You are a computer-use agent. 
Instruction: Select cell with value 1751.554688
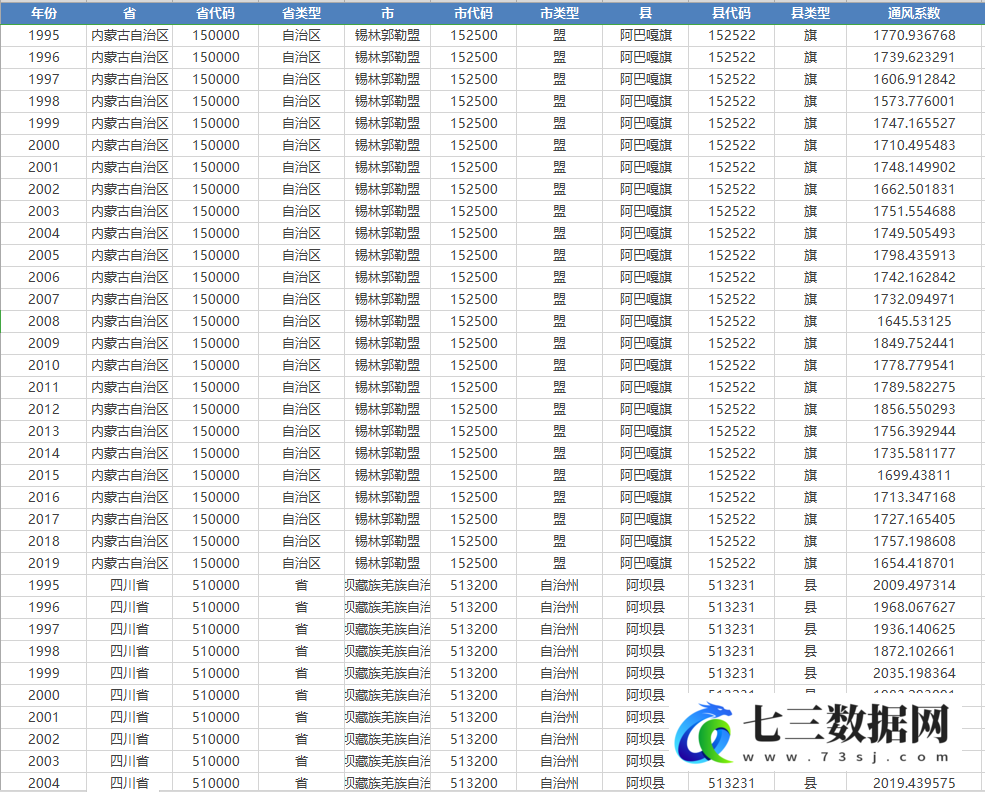[x=915, y=211]
